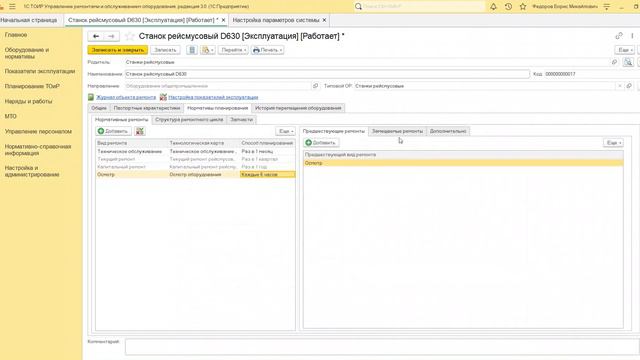The width and height of the screenshot is (640, 360).
Task: Open the Главное section
Action: [16, 35]
